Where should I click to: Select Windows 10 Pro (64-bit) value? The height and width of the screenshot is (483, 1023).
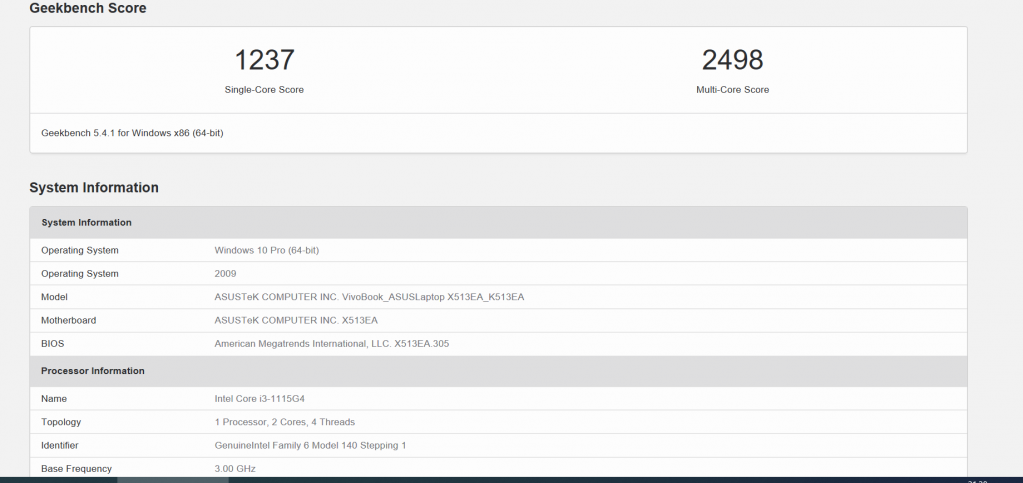point(267,250)
